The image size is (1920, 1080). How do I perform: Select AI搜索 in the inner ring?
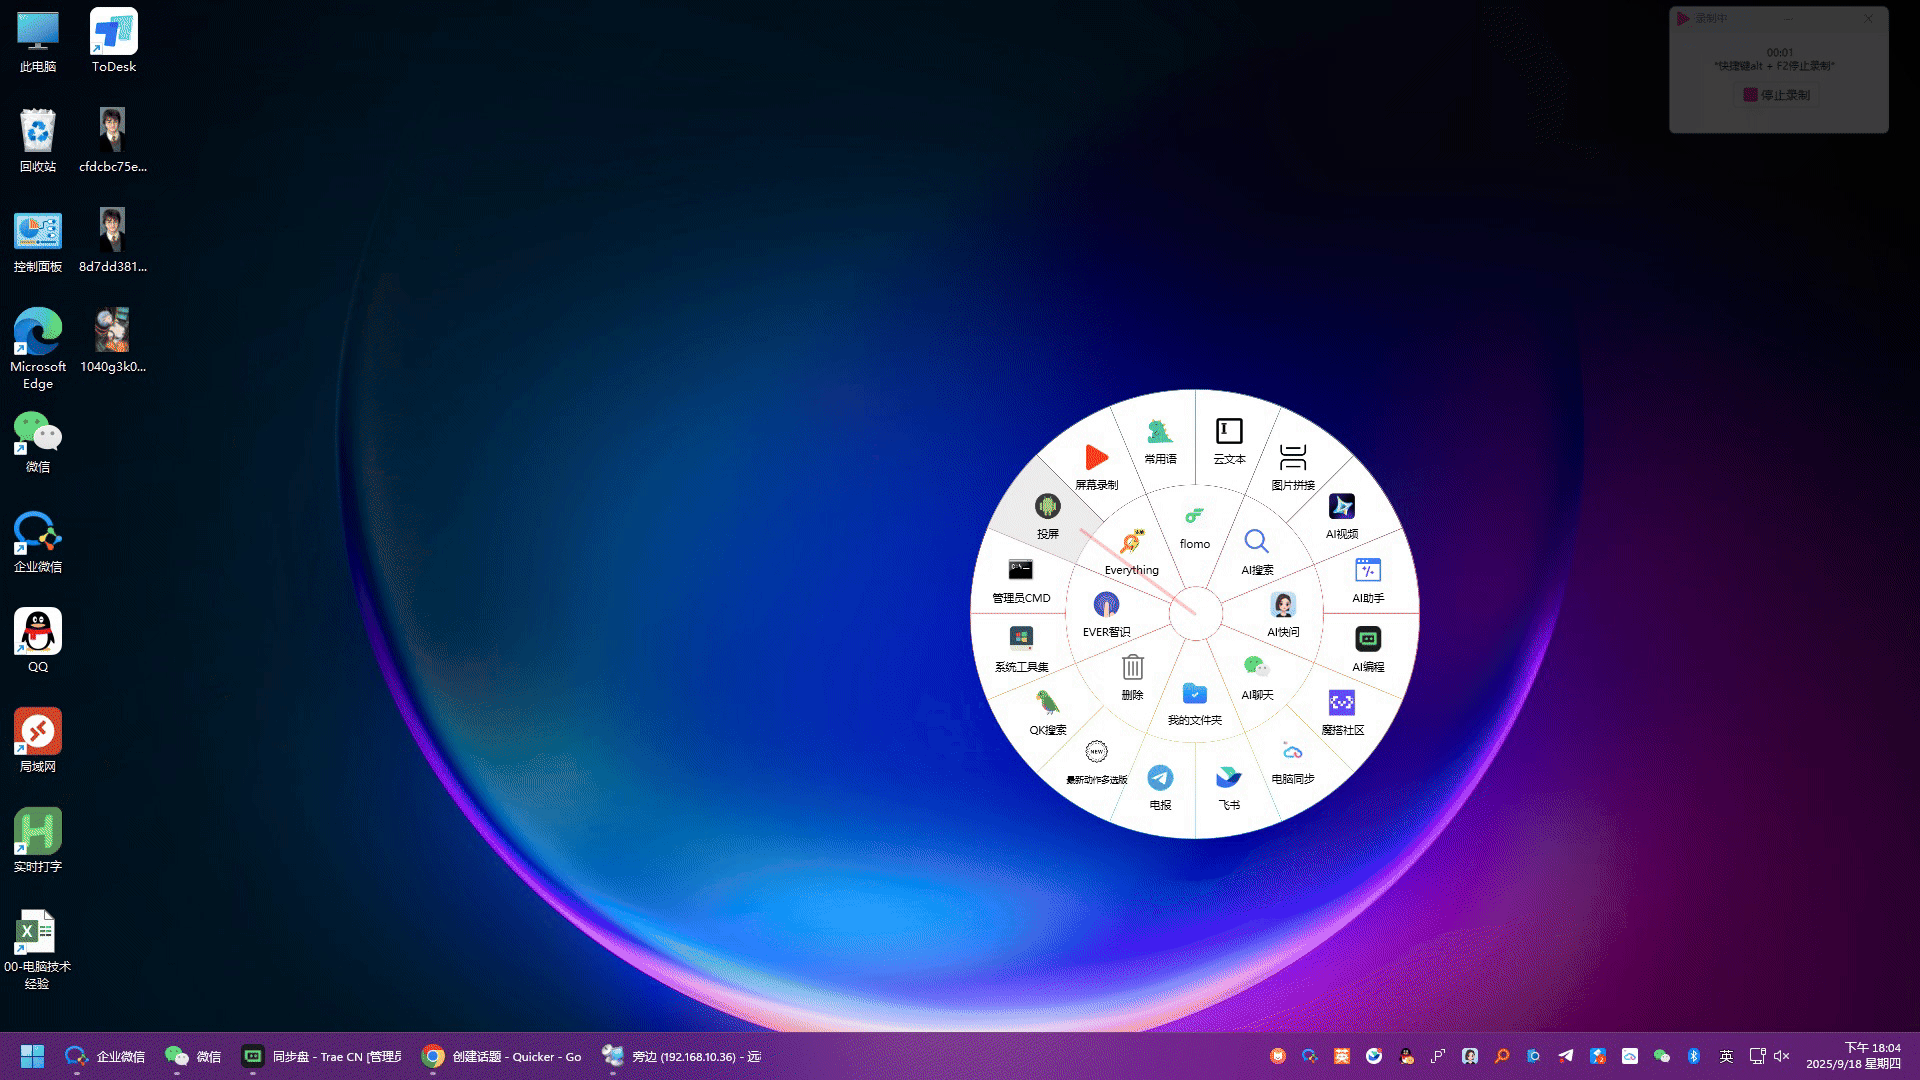click(1257, 552)
